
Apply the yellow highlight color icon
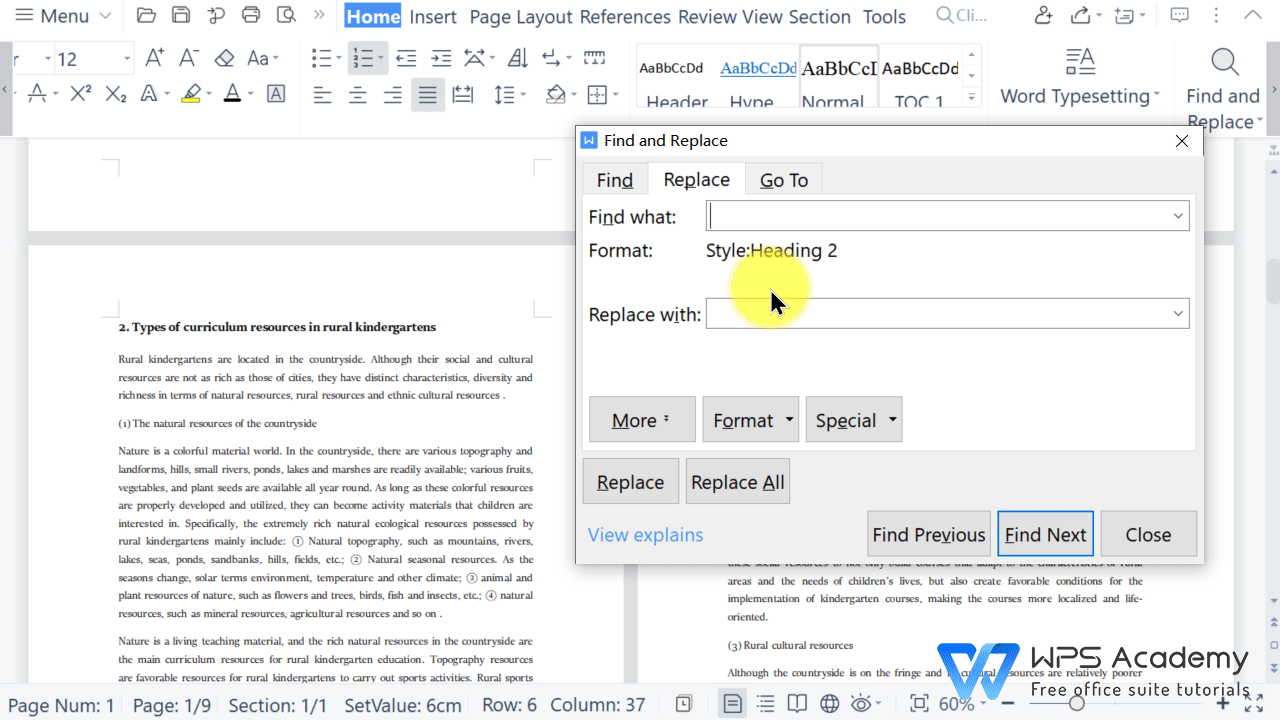190,93
